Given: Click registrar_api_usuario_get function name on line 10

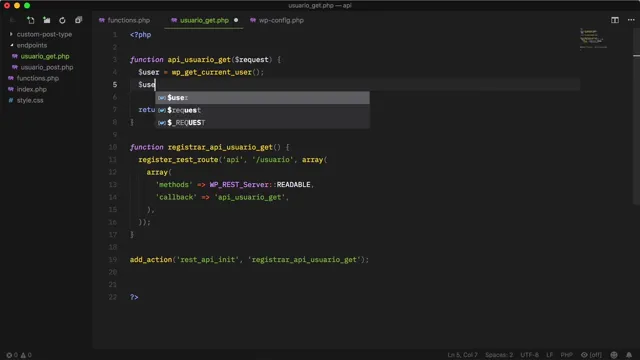Looking at the screenshot, I should click(x=220, y=147).
